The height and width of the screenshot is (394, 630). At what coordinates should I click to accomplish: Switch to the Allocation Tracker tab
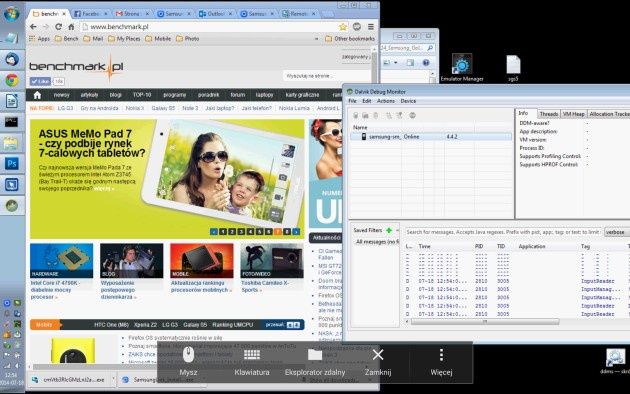pos(609,114)
